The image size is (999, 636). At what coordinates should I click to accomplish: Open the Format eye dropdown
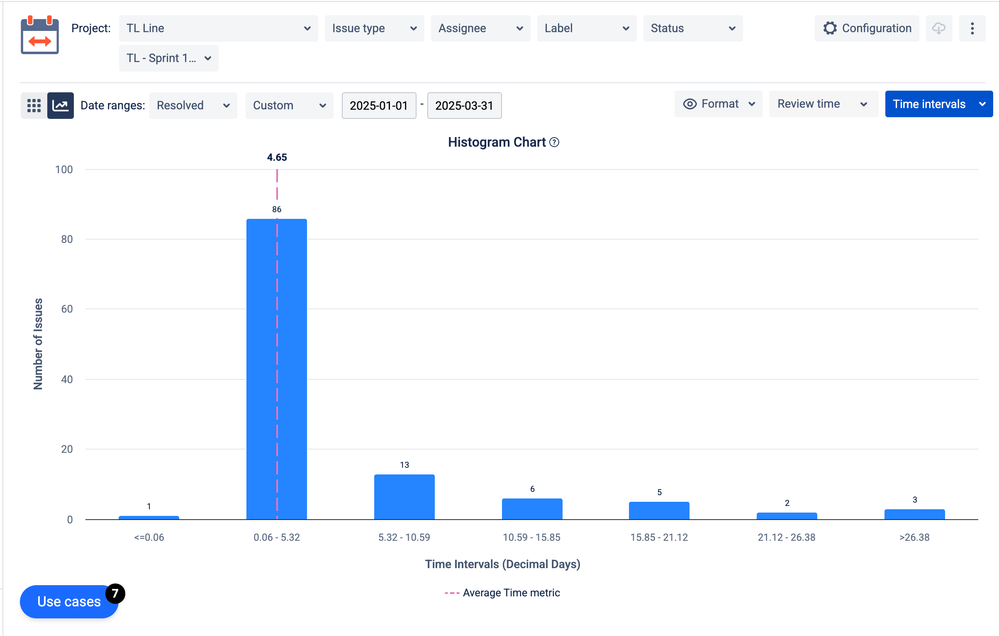tap(718, 104)
